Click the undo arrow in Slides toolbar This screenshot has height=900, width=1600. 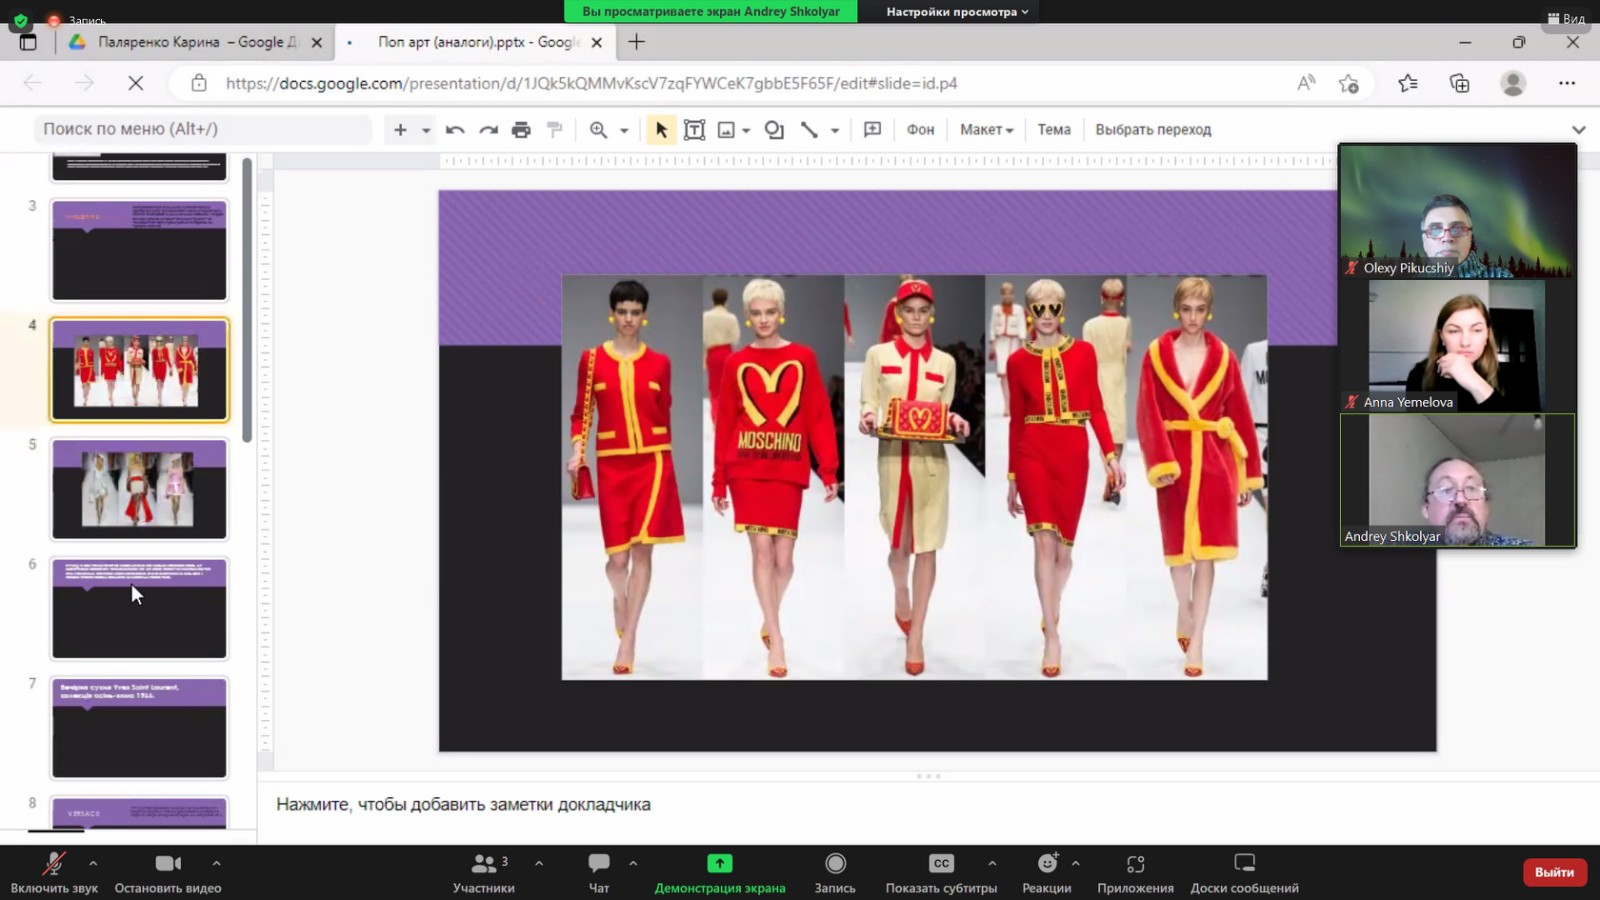[x=455, y=129]
